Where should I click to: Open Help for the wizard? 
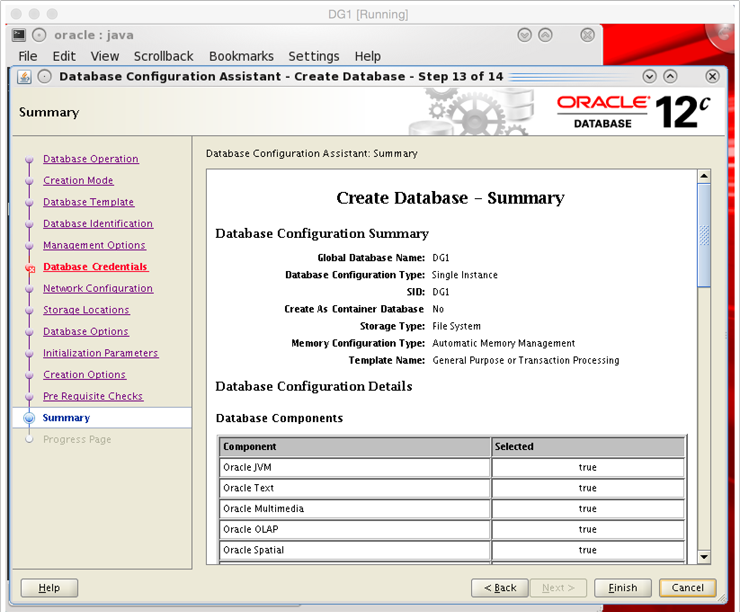(49, 588)
